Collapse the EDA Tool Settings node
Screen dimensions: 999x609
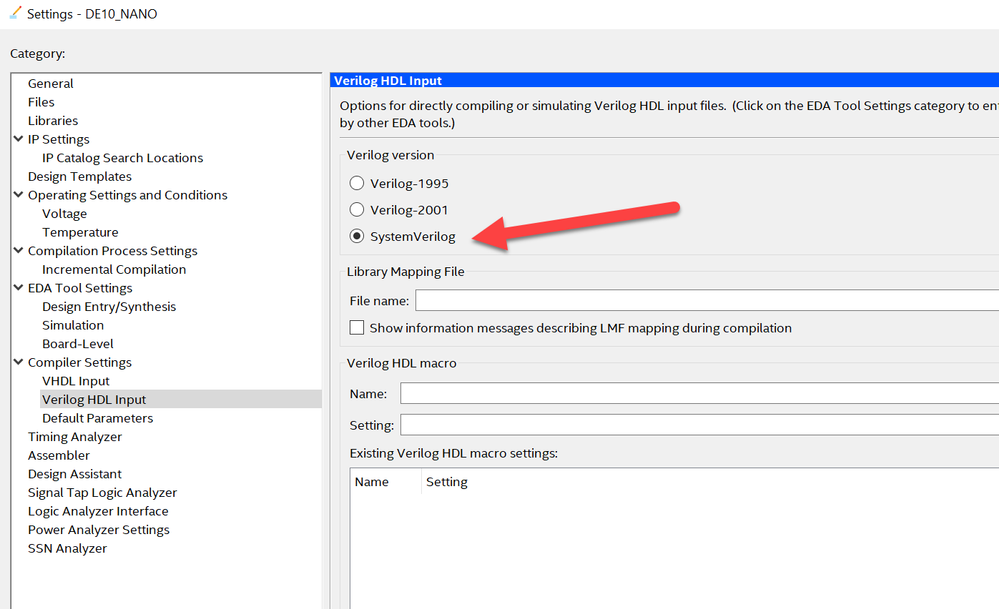point(18,288)
